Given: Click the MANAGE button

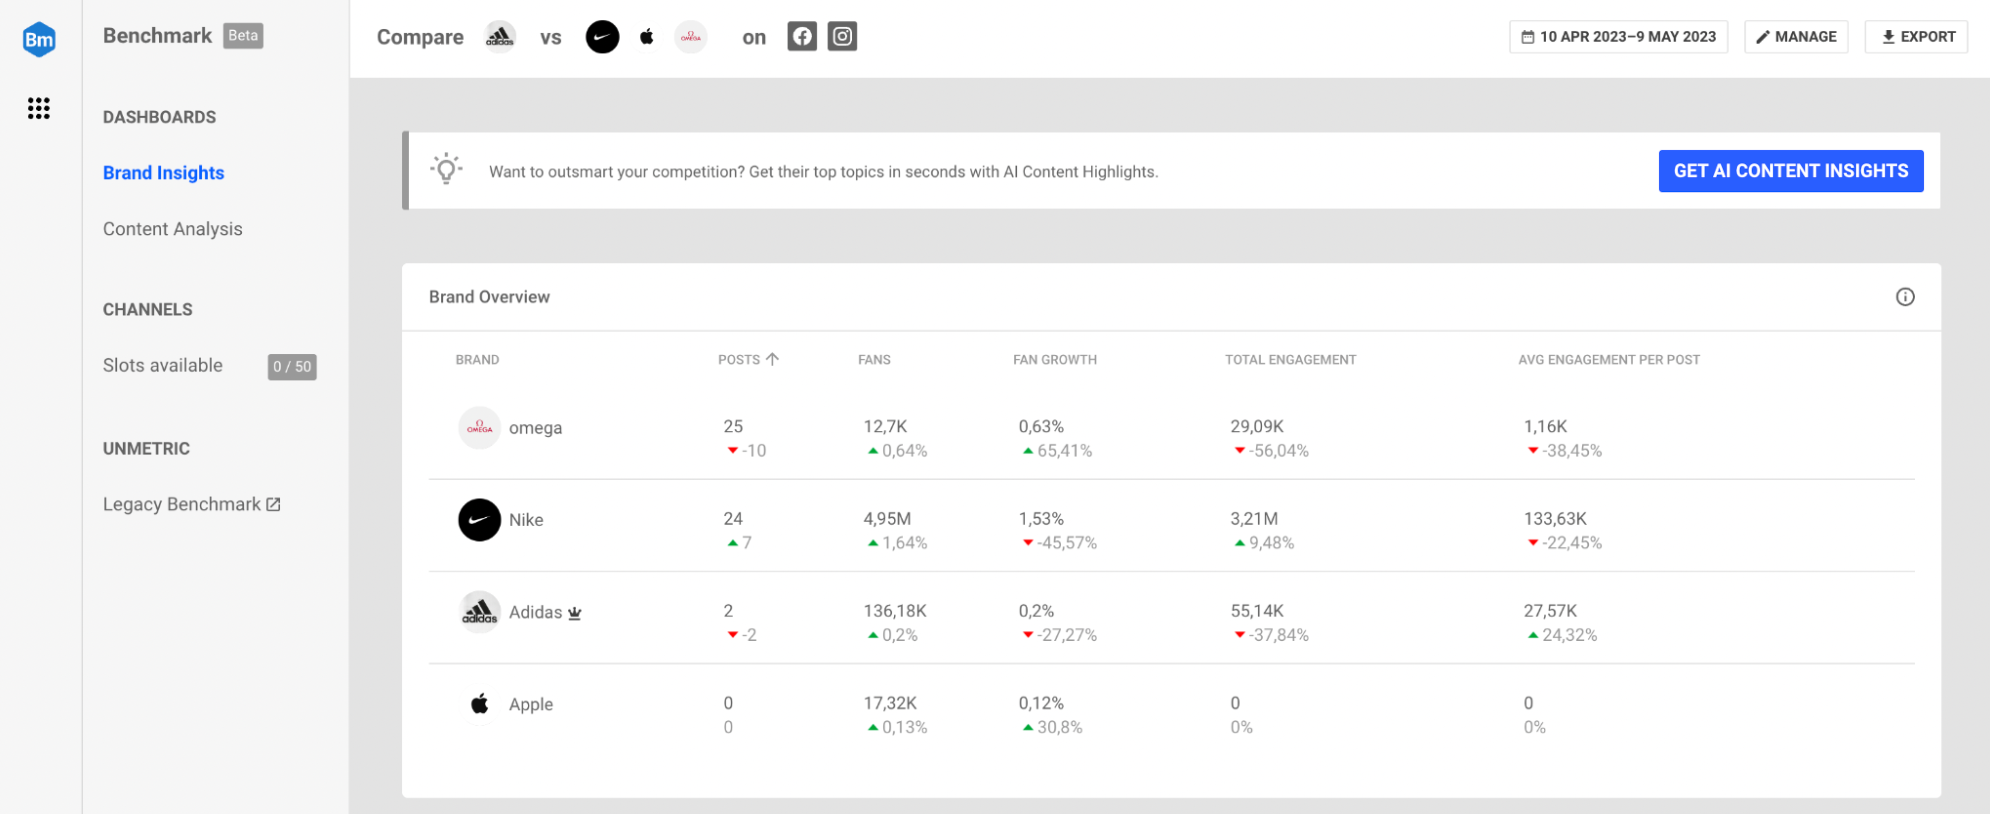Looking at the screenshot, I should [1796, 37].
